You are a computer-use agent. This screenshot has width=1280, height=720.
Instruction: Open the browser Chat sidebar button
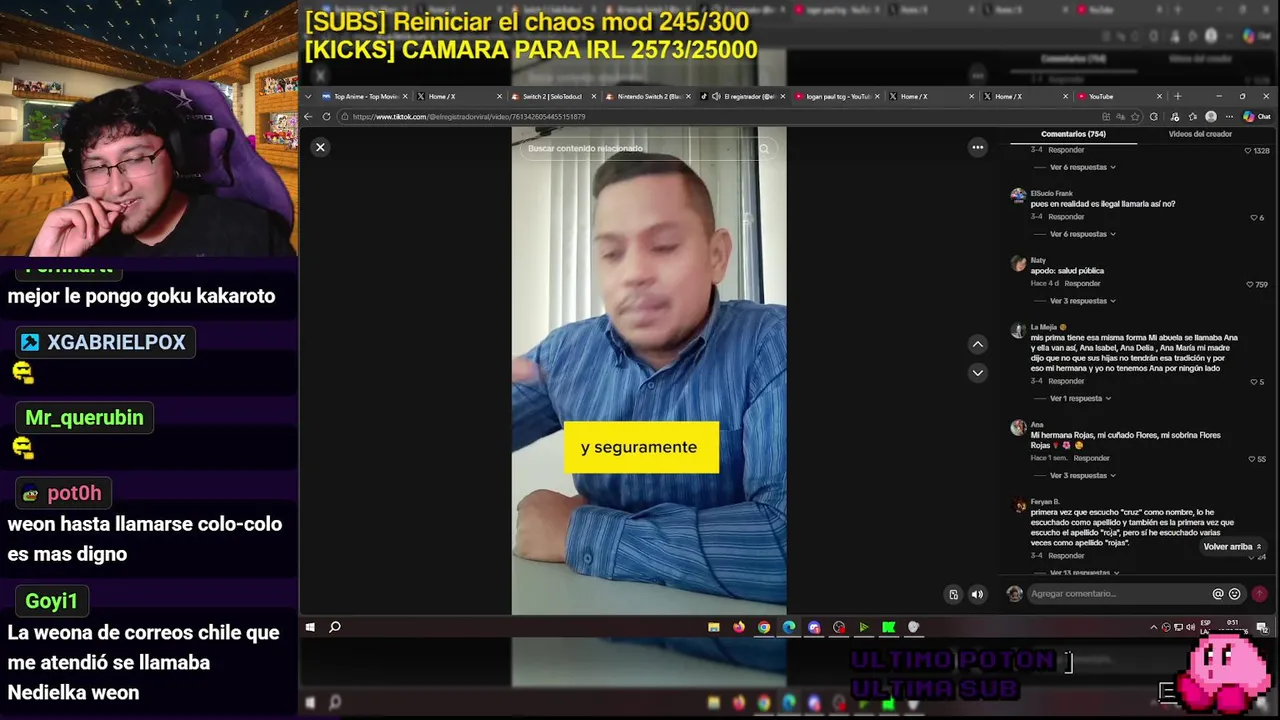(x=1256, y=117)
